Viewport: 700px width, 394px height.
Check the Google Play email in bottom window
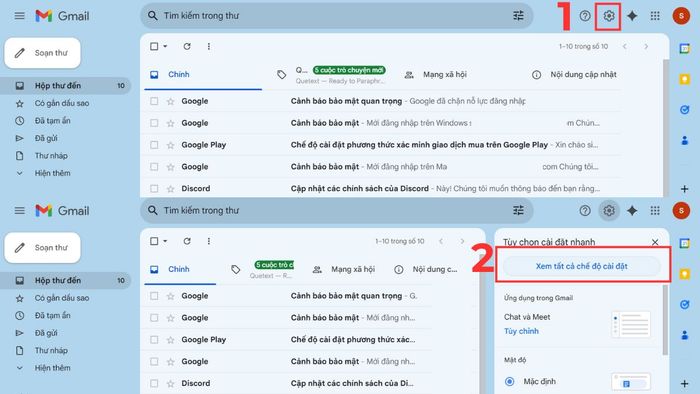[154, 340]
